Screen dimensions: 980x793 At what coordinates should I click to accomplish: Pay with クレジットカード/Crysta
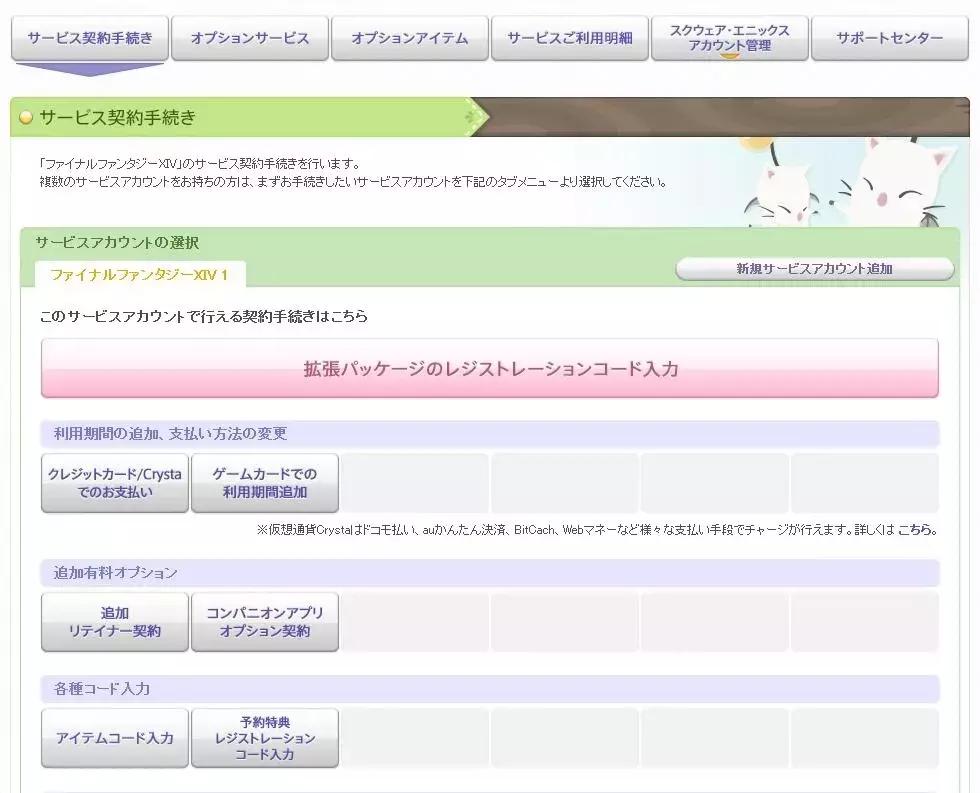pos(114,482)
